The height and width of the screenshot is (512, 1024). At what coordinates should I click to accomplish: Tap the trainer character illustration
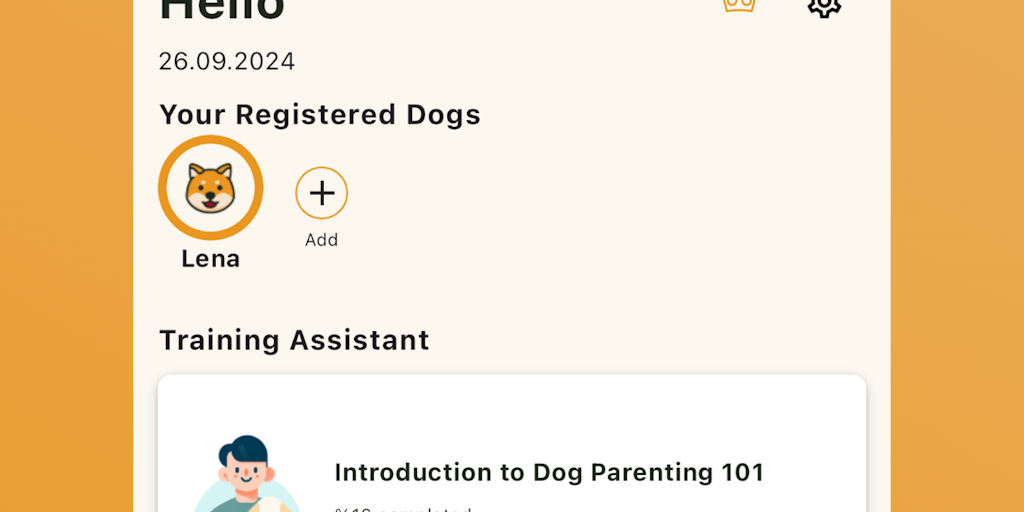245,477
